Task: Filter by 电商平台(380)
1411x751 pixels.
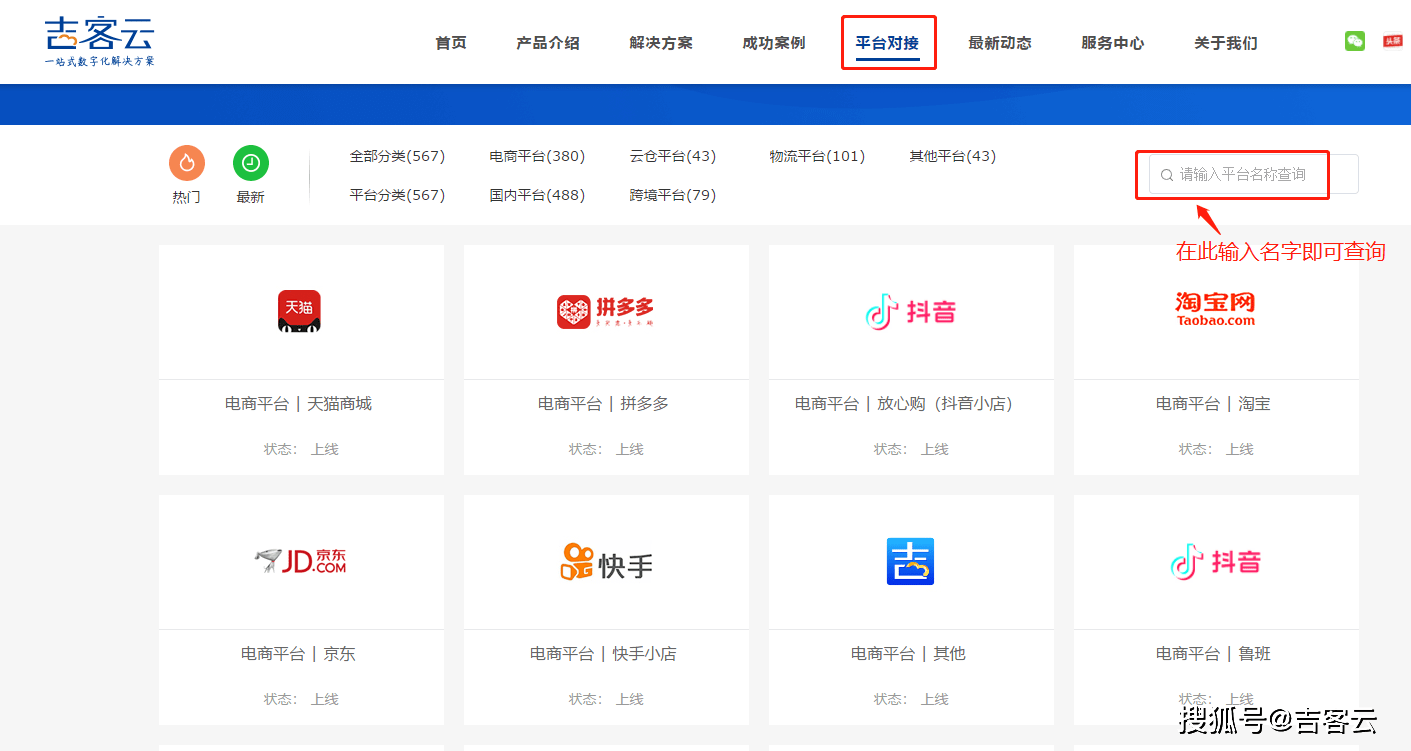Action: tap(537, 156)
